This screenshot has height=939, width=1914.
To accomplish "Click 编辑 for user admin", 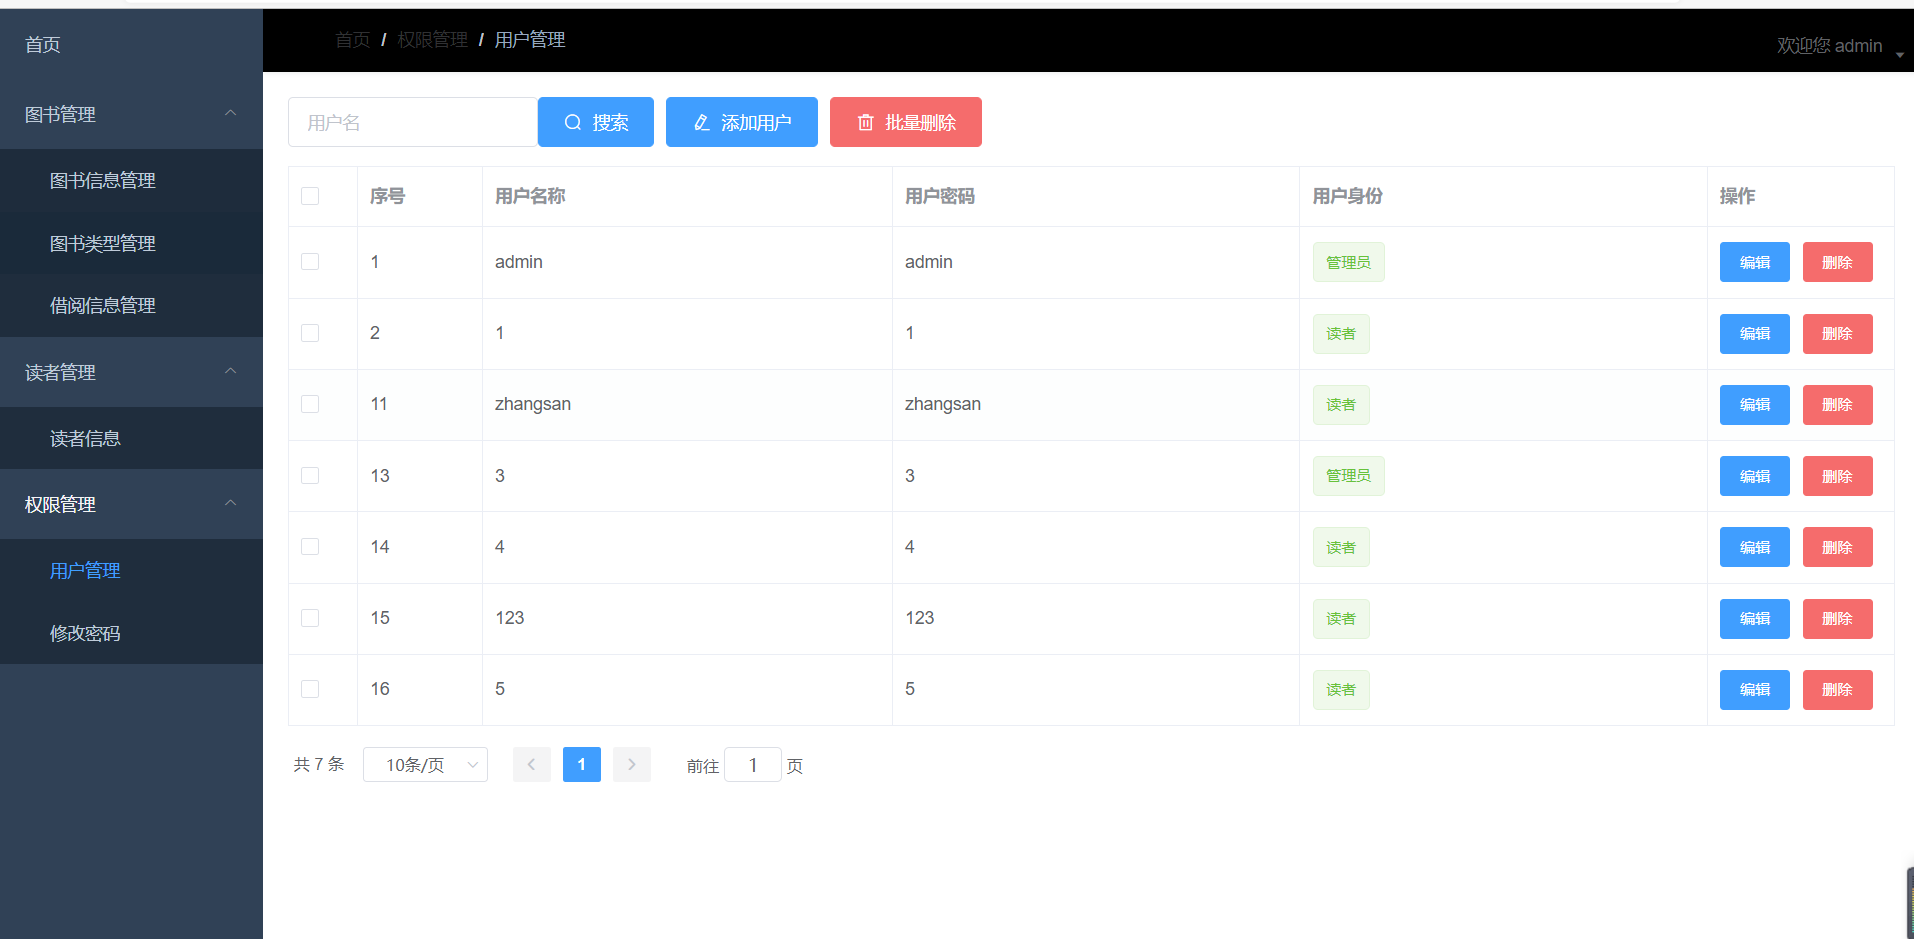I will pyautogui.click(x=1755, y=262).
